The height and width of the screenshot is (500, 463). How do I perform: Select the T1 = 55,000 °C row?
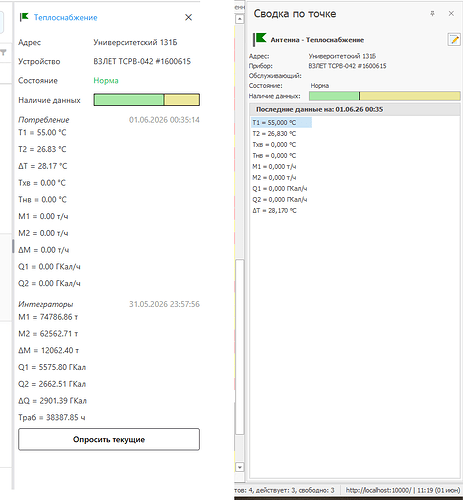click(281, 123)
